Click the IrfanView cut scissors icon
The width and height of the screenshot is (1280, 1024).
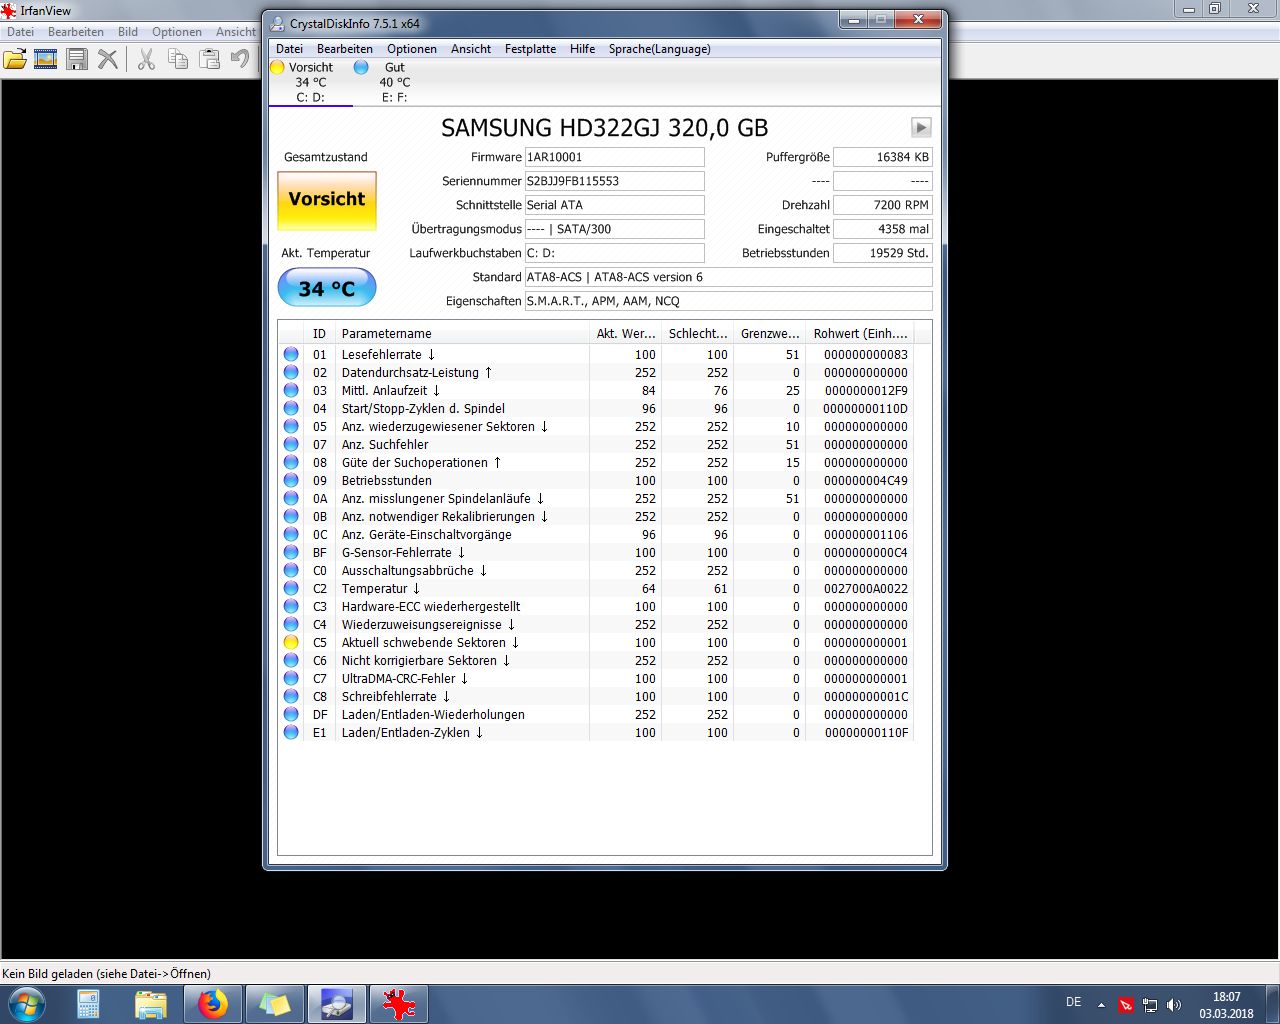(146, 60)
